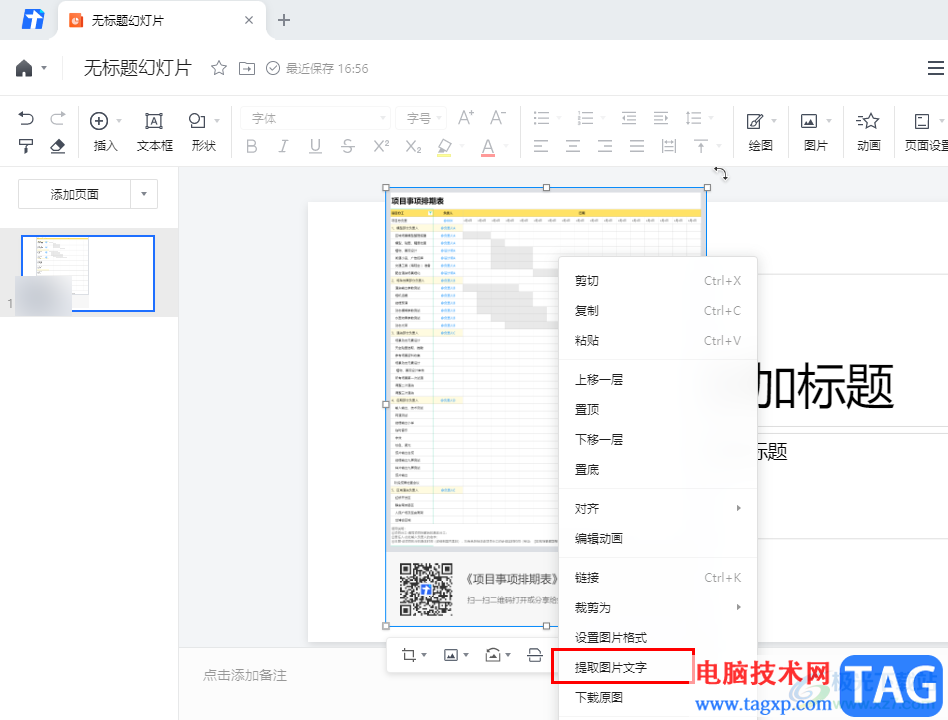Choose Edit Animation (编辑动画)
Image resolution: width=948 pixels, height=720 pixels.
tap(658, 538)
